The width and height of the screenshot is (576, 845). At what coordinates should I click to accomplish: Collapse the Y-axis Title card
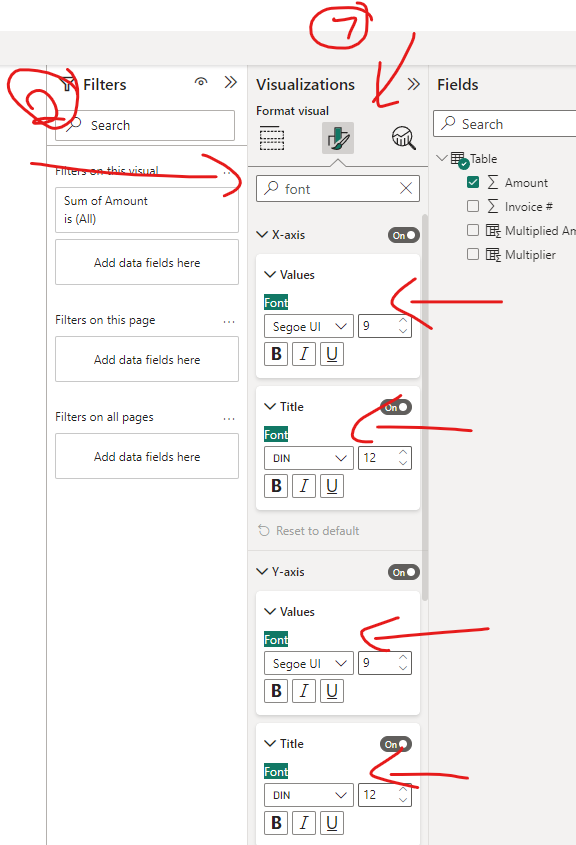coord(270,743)
